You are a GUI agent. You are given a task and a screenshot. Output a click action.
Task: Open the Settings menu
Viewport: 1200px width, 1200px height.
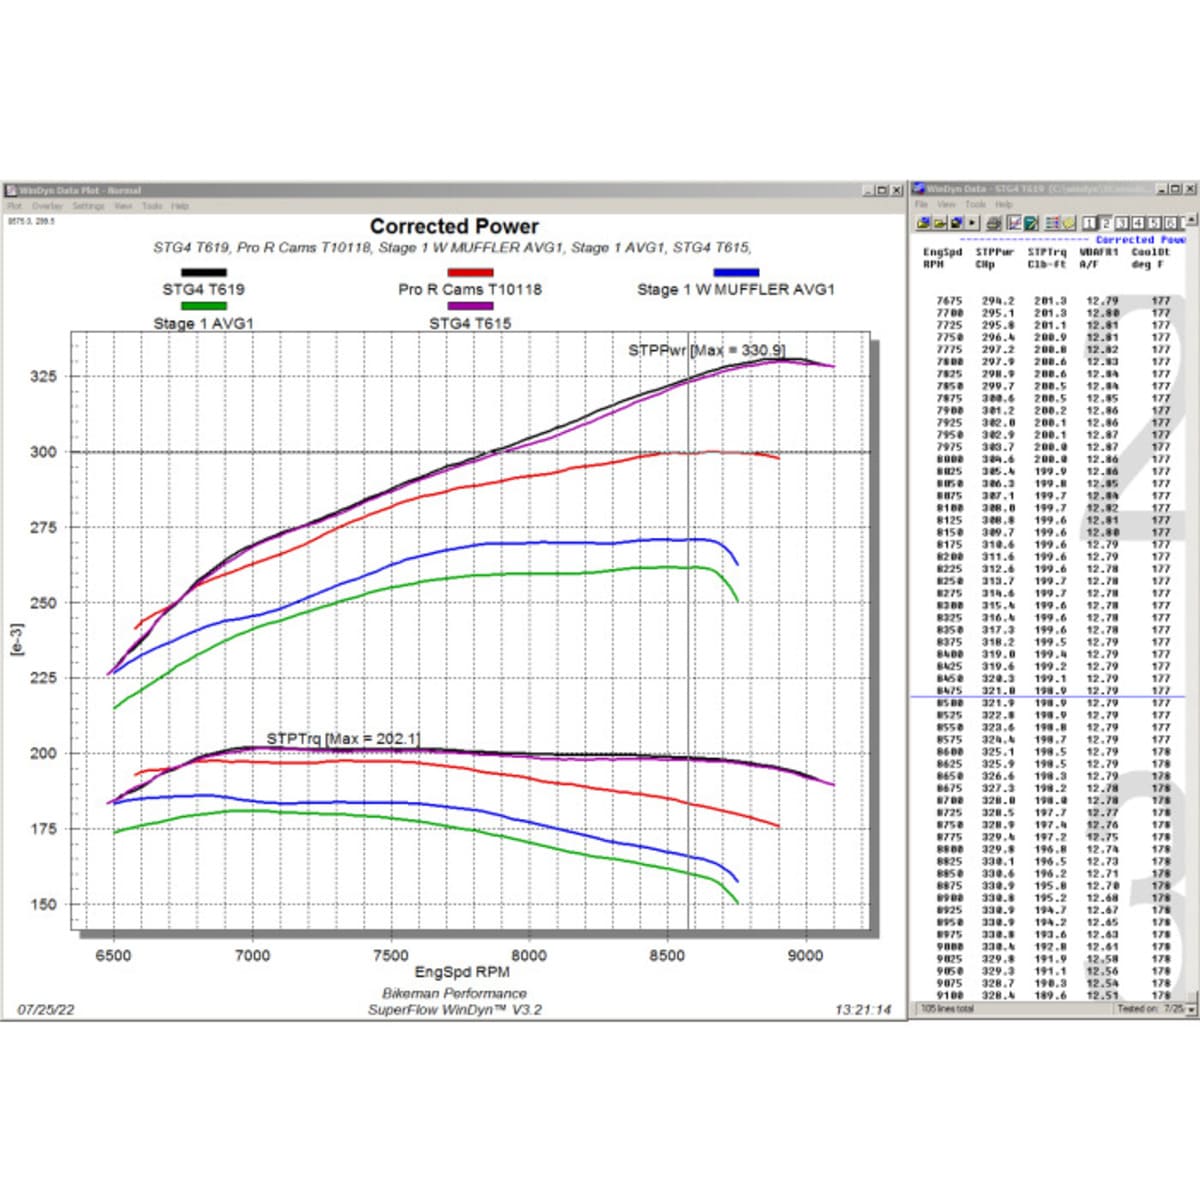click(x=88, y=205)
